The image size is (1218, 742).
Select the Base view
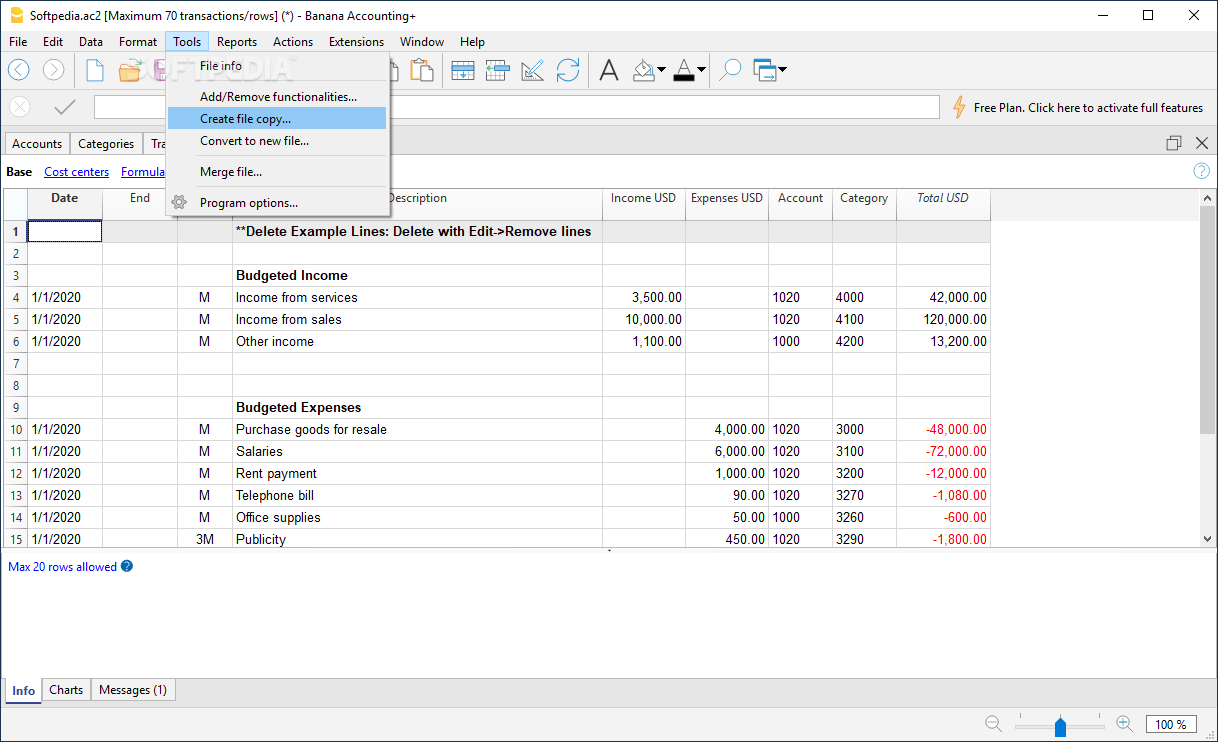click(x=19, y=172)
